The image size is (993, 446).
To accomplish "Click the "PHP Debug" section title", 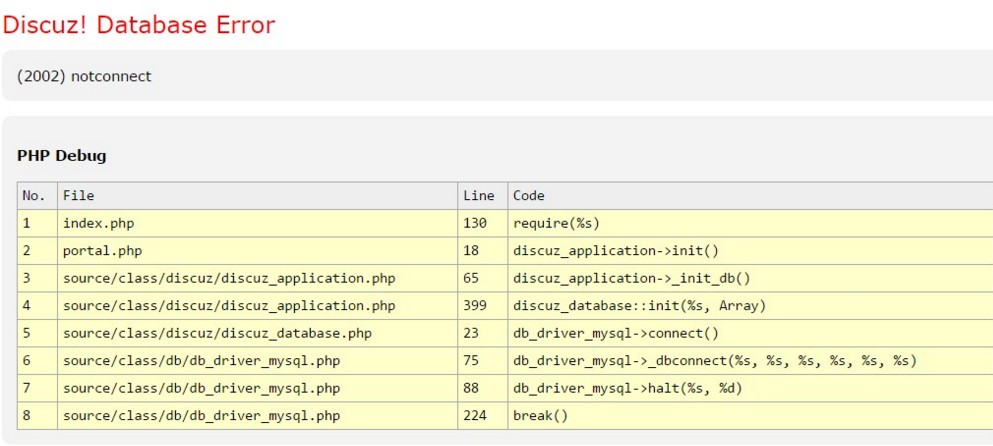I will pyautogui.click(x=62, y=156).
